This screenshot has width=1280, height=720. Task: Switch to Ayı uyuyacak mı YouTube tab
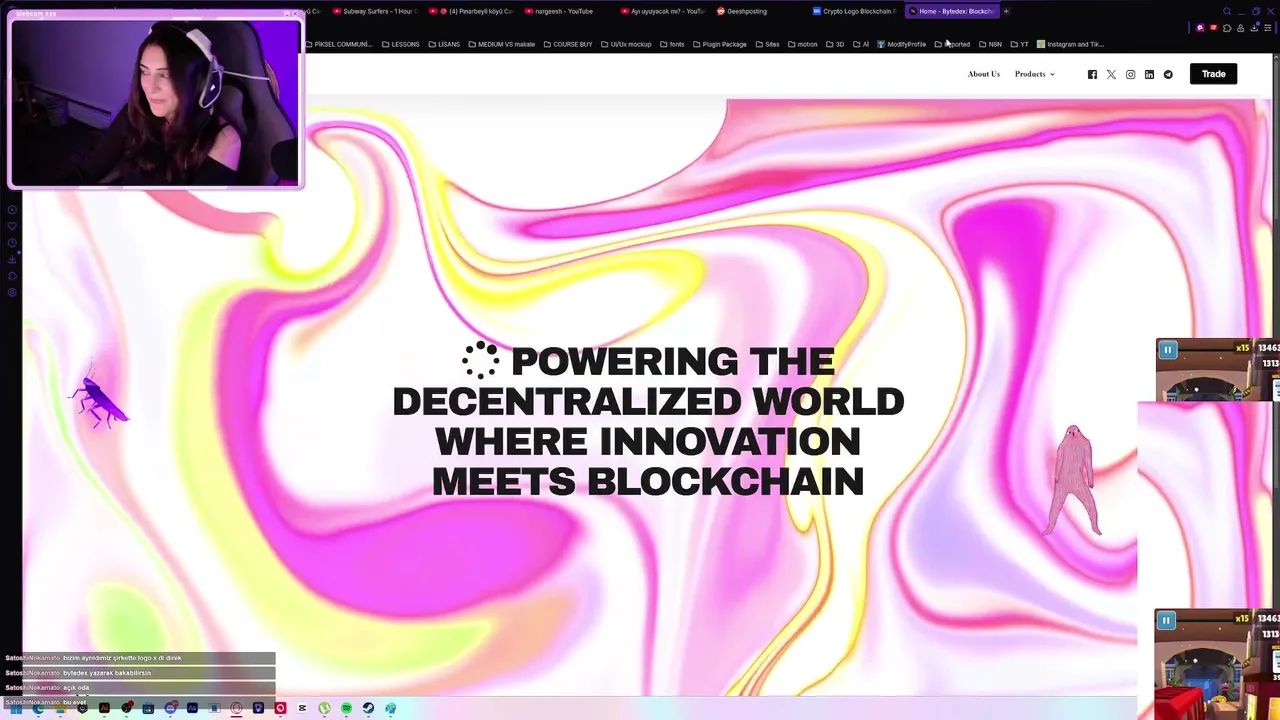(662, 11)
